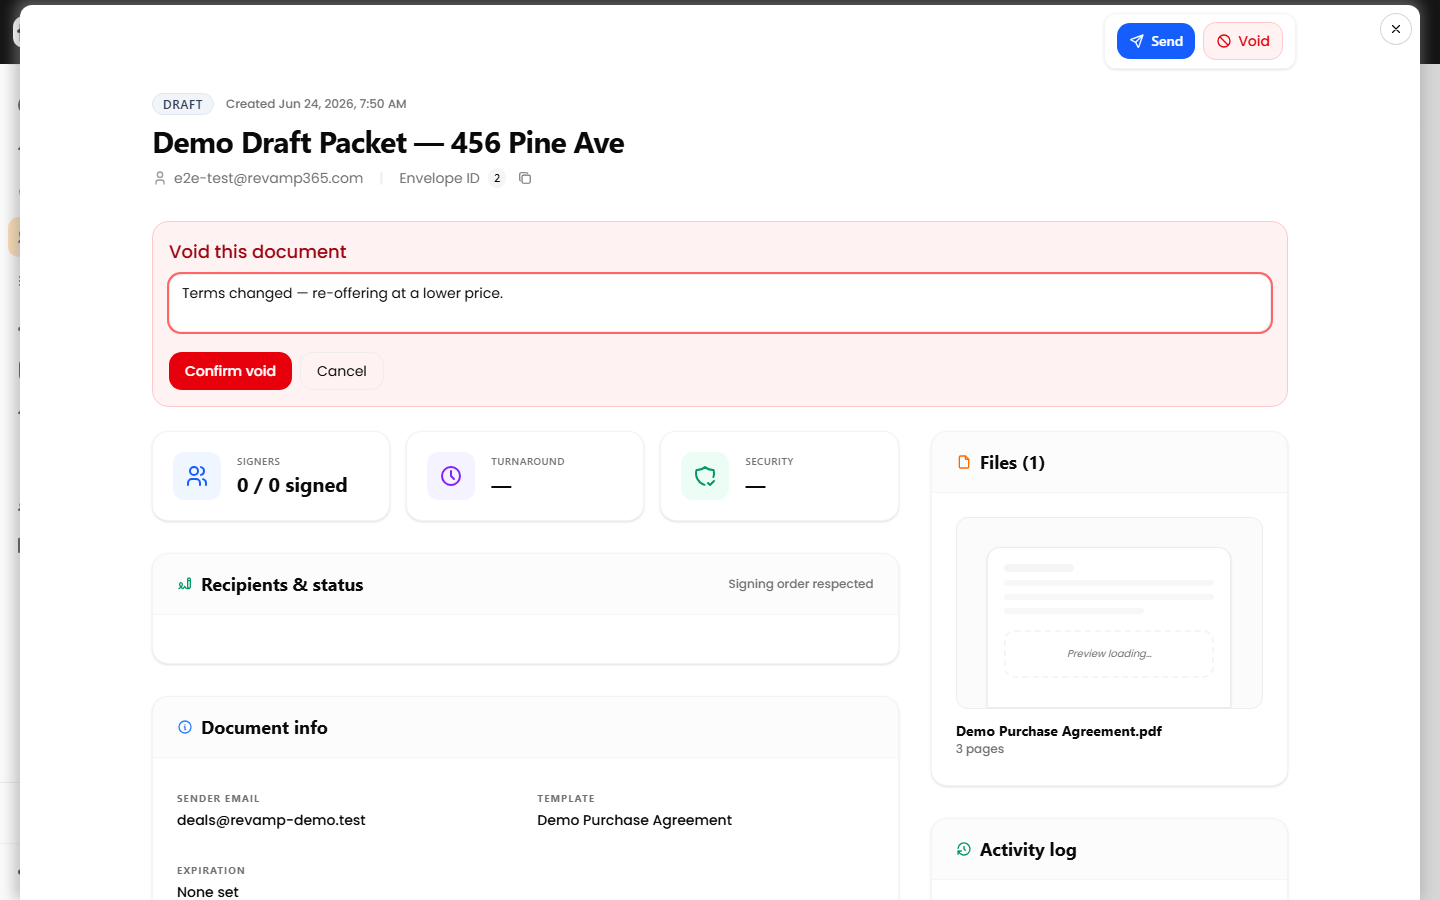This screenshot has width=1440, height=900.
Task: Click the e2e-test@revamp365.com email
Action: [268, 178]
